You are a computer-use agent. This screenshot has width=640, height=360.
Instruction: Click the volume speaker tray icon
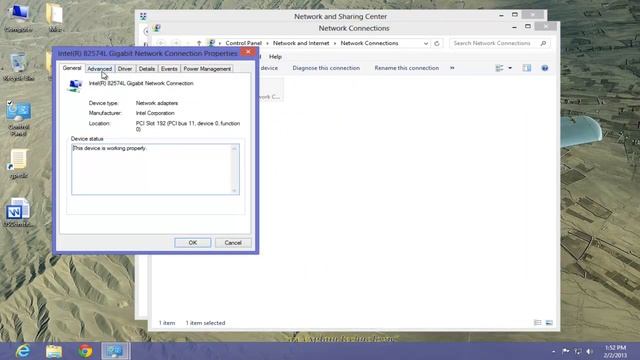pyautogui.click(x=589, y=351)
